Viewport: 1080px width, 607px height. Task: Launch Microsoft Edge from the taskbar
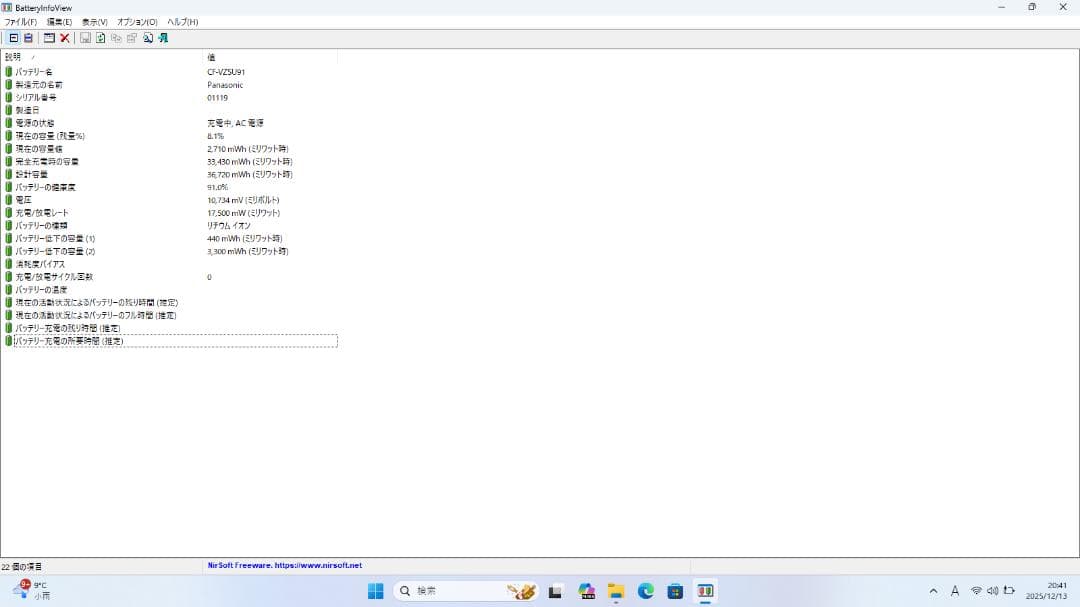(x=645, y=591)
